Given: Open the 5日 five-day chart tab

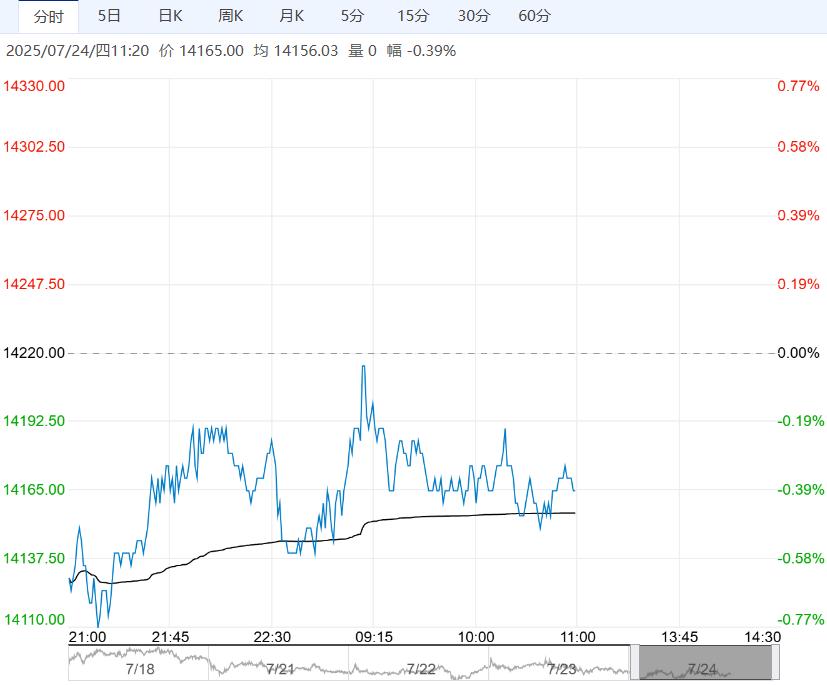Looking at the screenshot, I should pos(110,16).
